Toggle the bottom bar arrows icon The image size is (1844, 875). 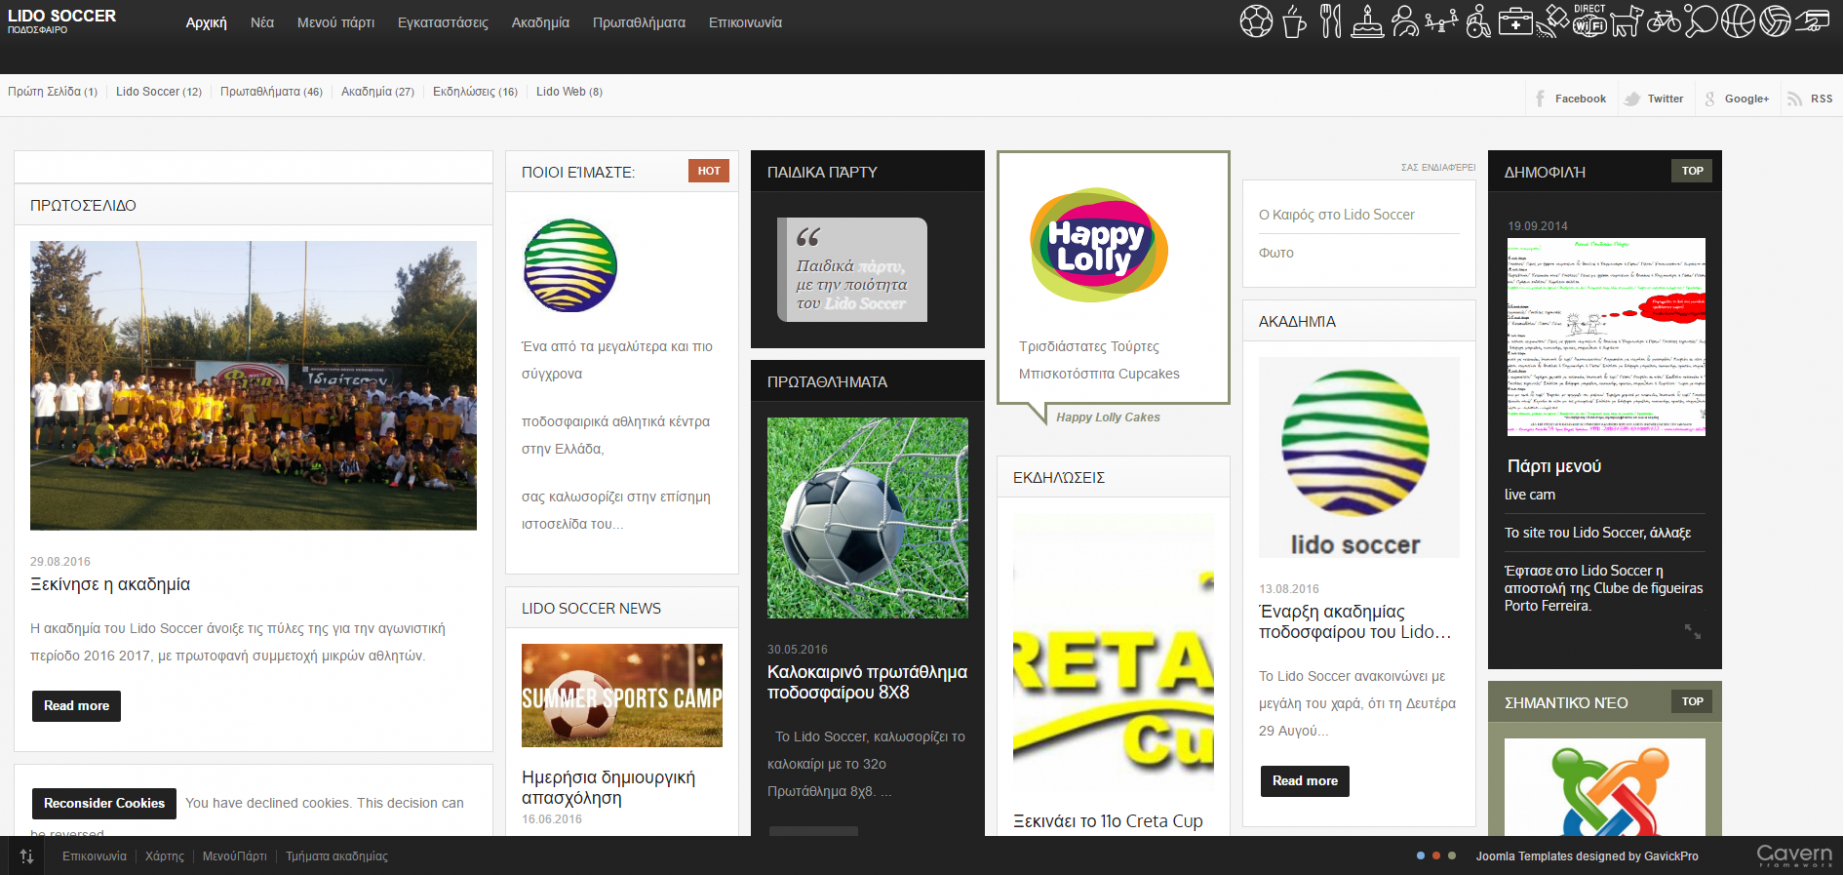click(x=27, y=856)
